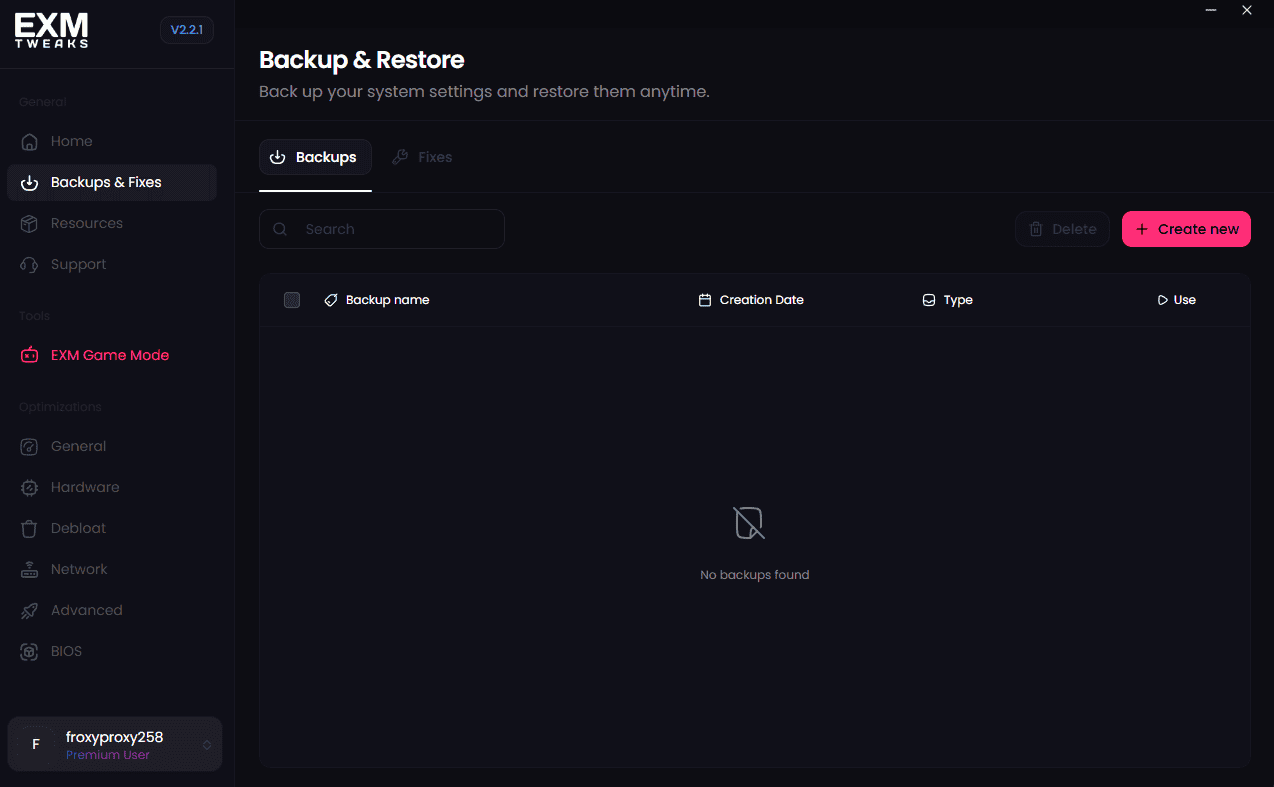
Task: Close the EXM Tweaks window
Action: pyautogui.click(x=1247, y=10)
